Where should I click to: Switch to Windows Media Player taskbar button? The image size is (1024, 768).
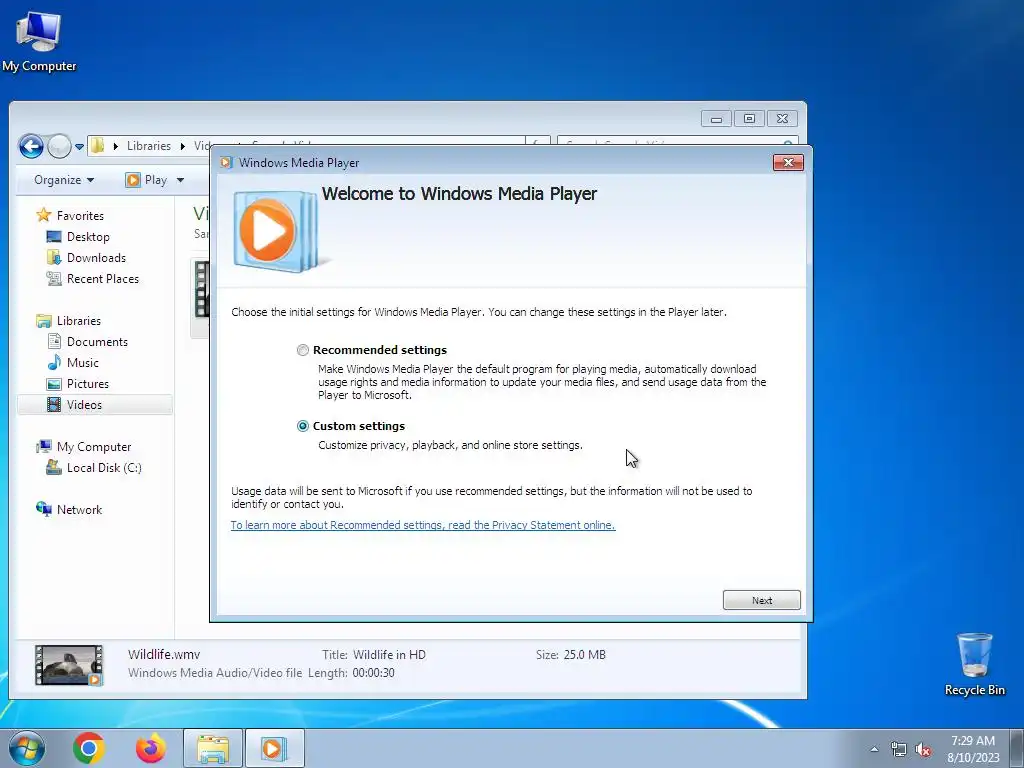(274, 748)
